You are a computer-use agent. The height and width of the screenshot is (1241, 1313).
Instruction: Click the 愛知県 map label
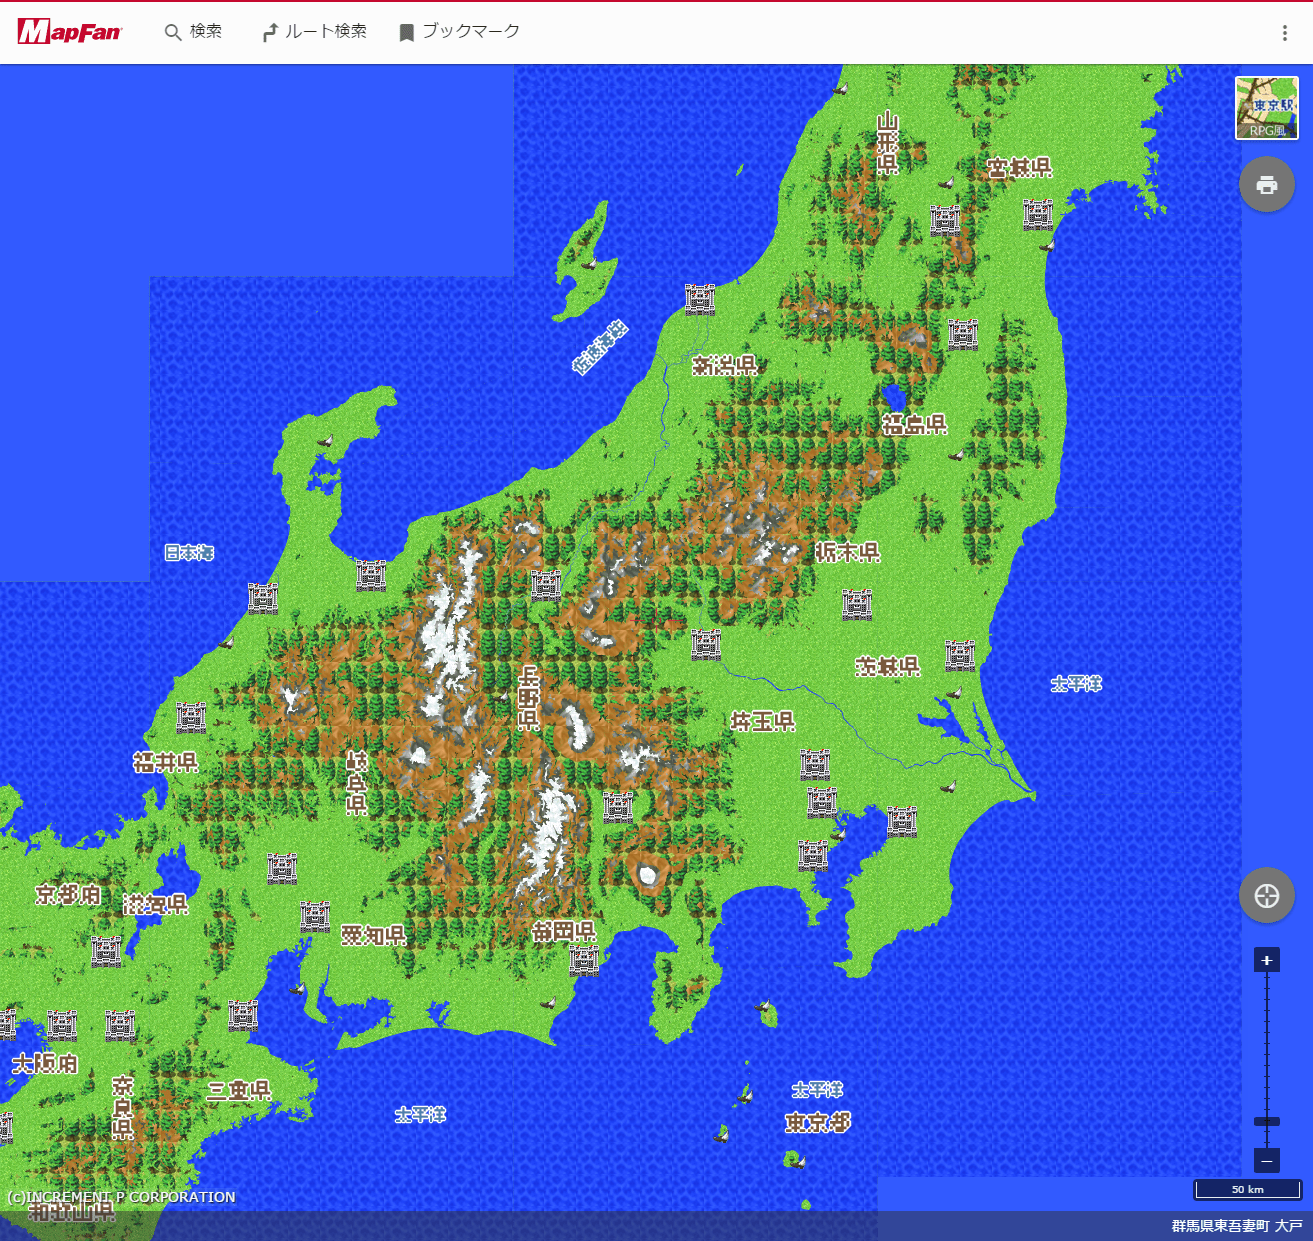tap(373, 935)
